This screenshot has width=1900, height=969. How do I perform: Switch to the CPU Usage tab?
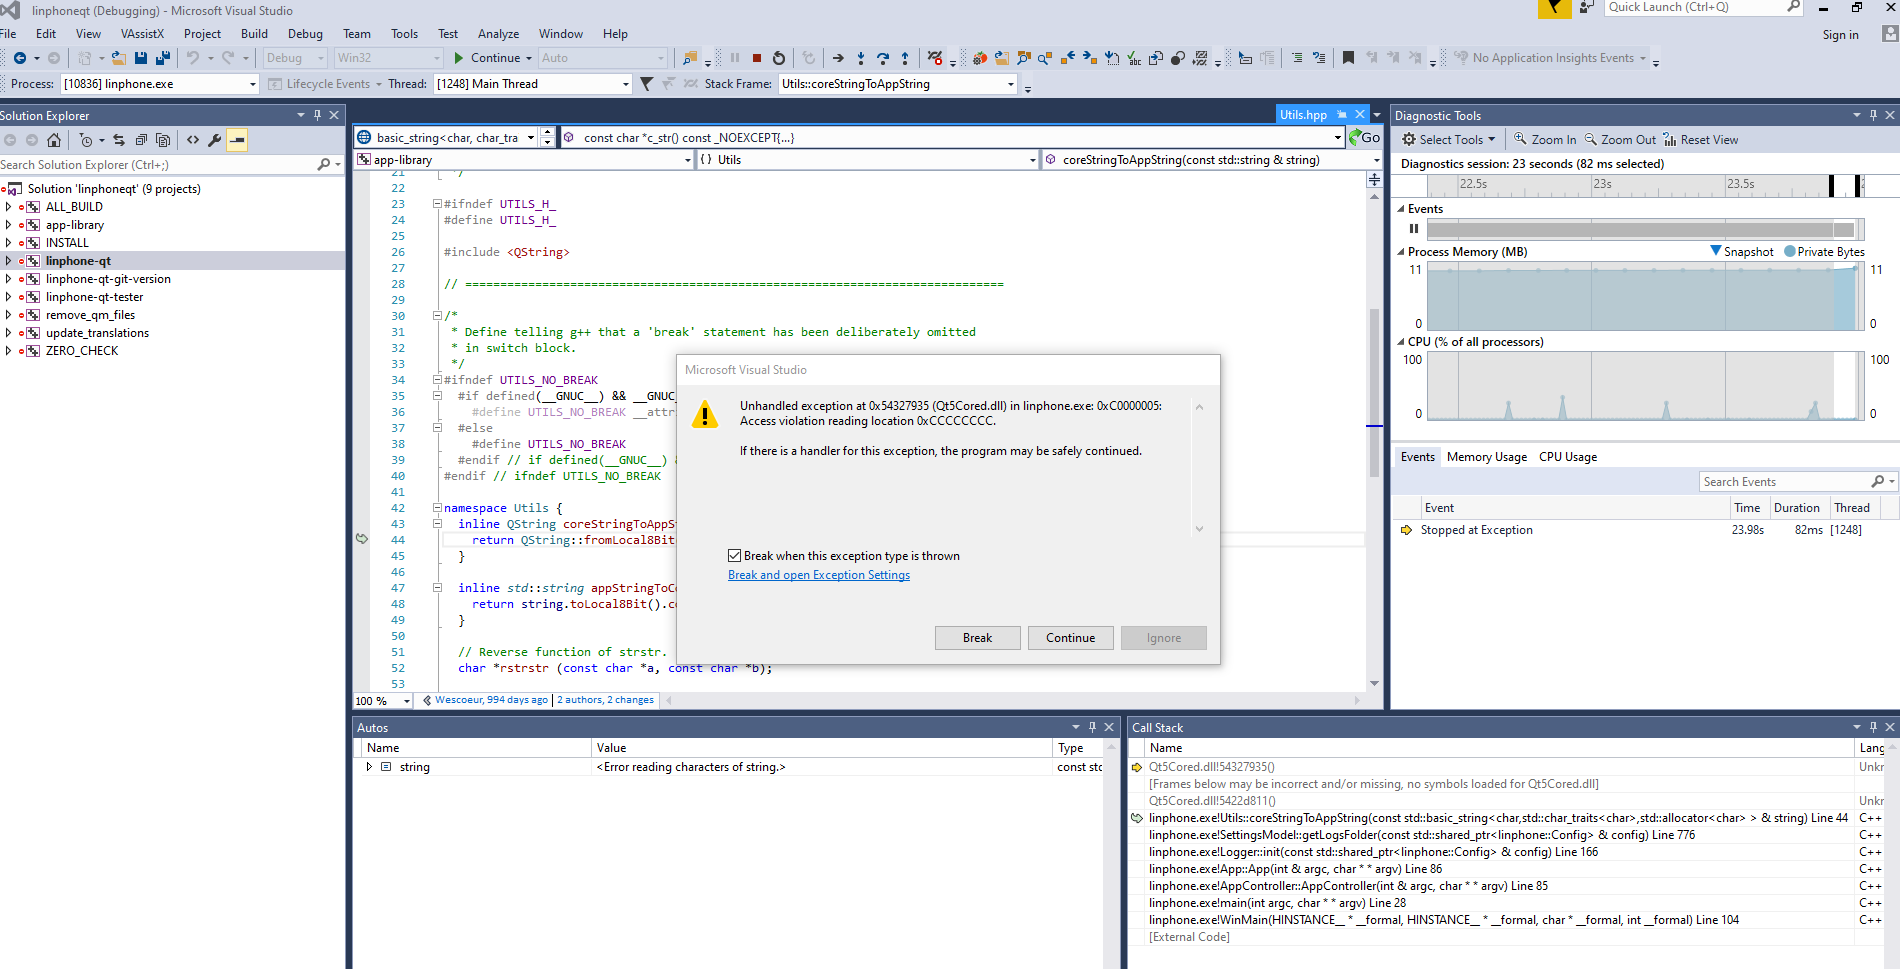1568,457
